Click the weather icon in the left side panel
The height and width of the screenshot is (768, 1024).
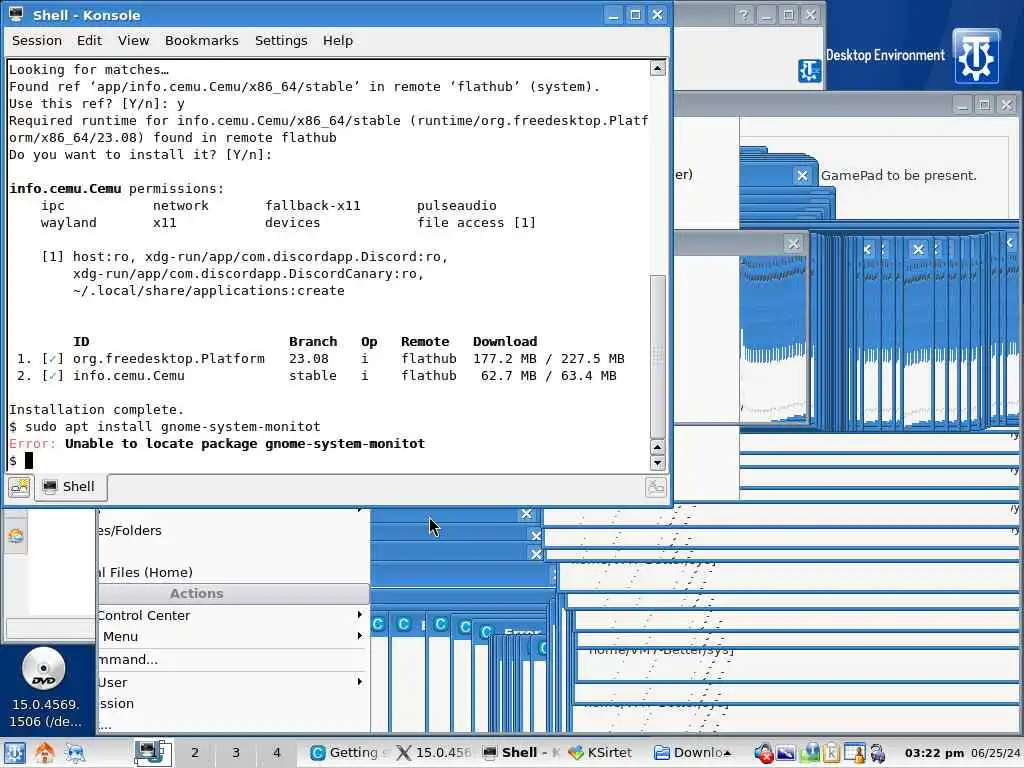click(x=16, y=536)
